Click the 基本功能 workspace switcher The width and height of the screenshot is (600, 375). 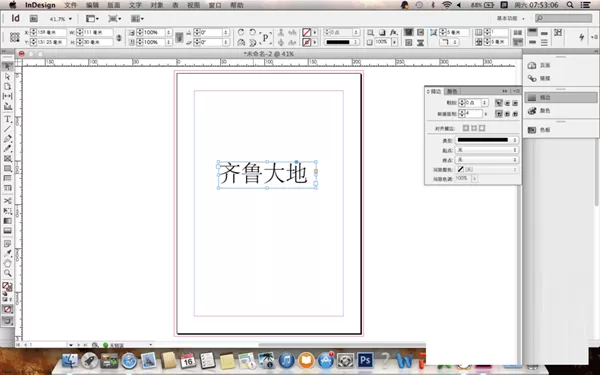[x=510, y=18]
